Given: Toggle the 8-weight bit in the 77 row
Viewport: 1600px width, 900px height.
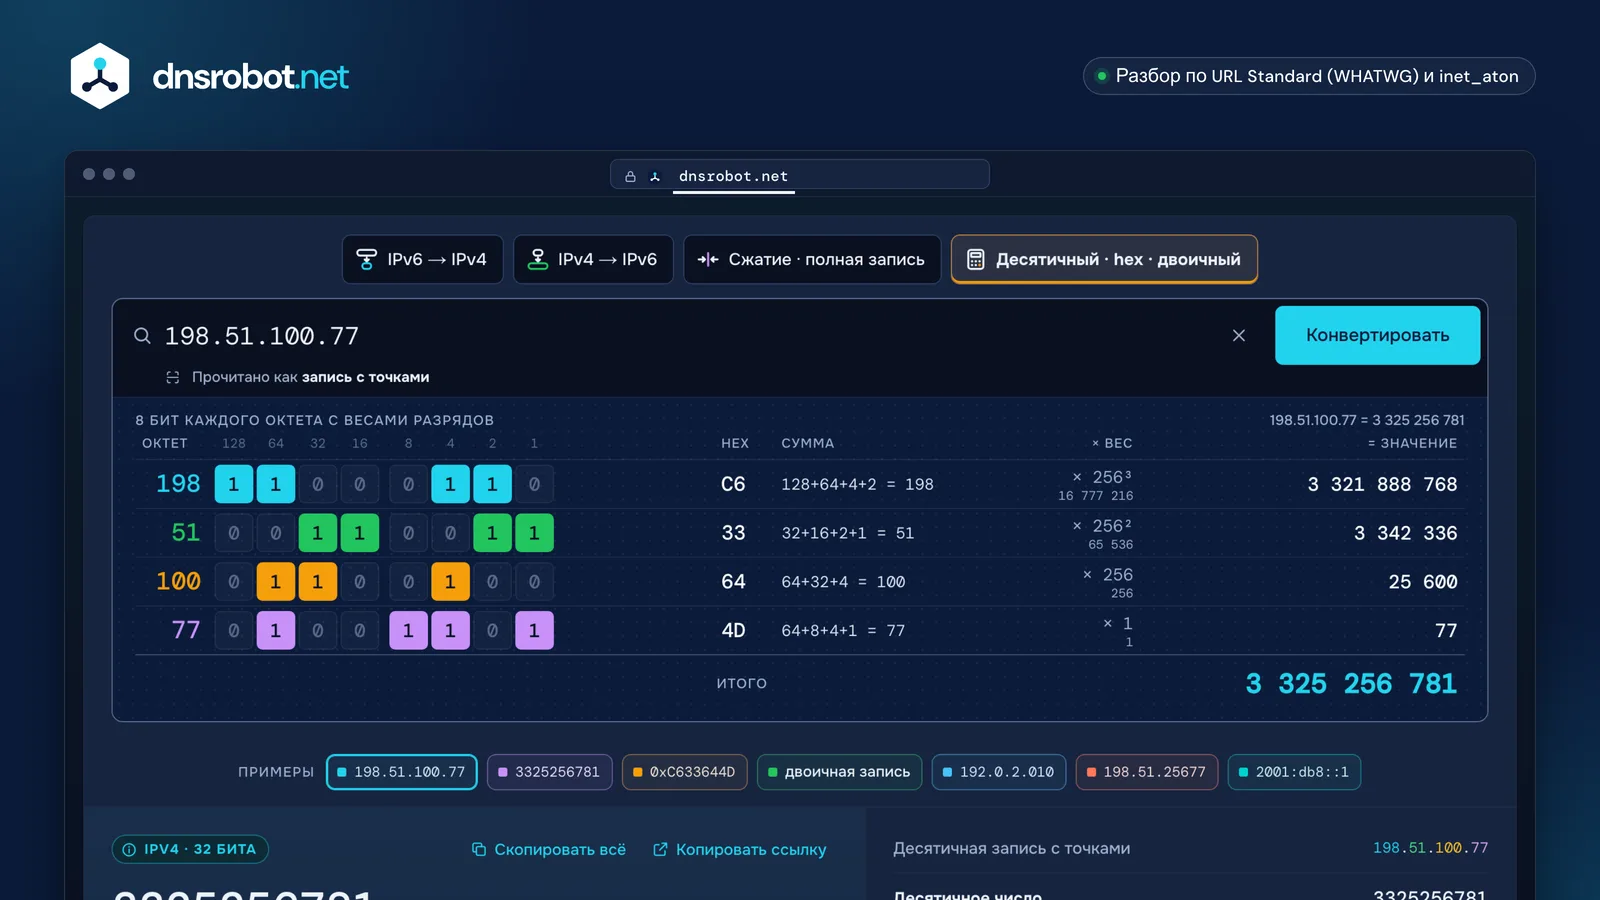Looking at the screenshot, I should point(408,631).
